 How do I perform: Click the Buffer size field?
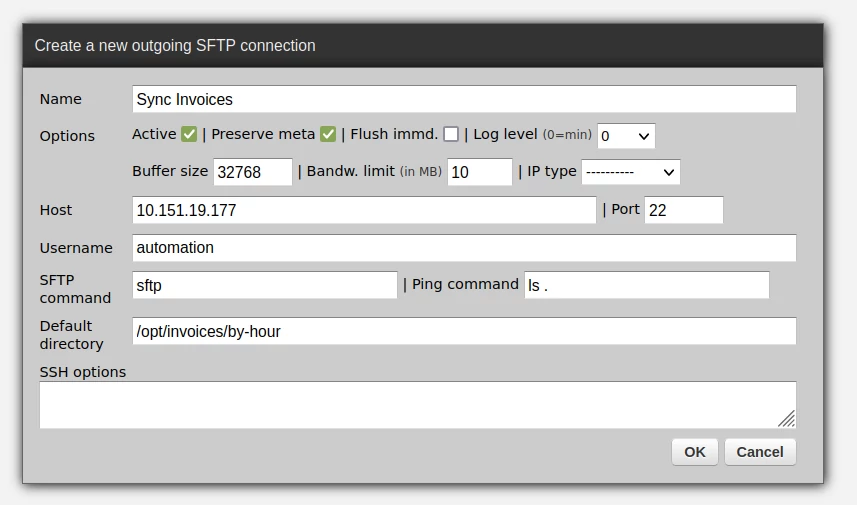click(253, 172)
